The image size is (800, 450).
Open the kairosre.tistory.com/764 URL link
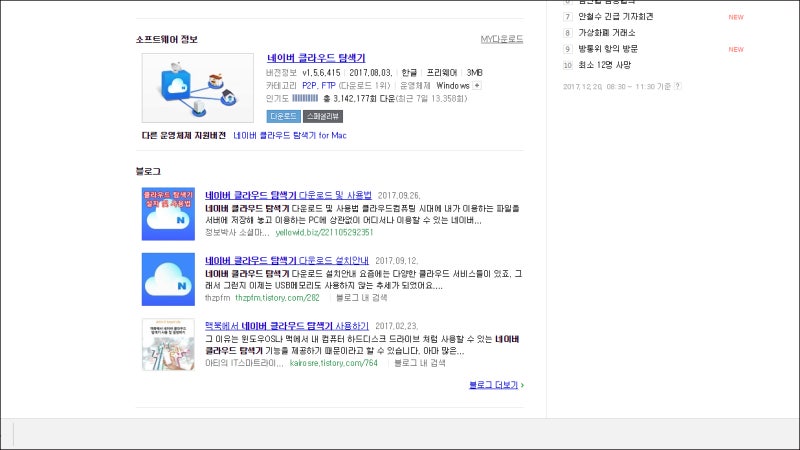click(334, 363)
